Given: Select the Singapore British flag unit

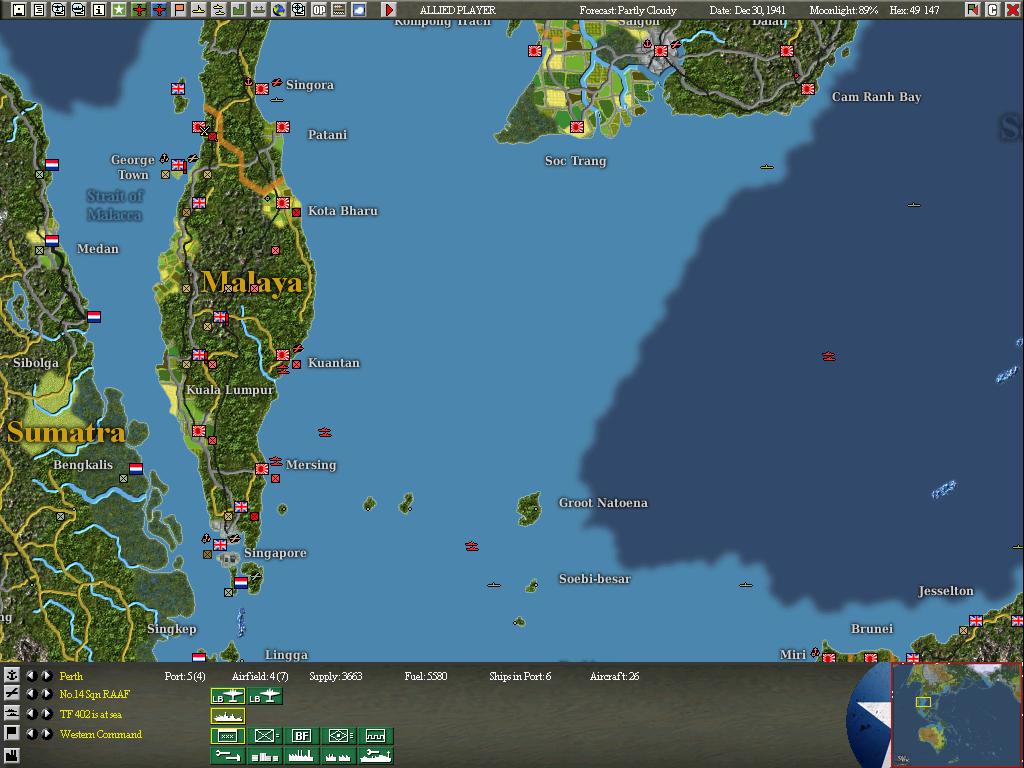Looking at the screenshot, I should (220, 544).
